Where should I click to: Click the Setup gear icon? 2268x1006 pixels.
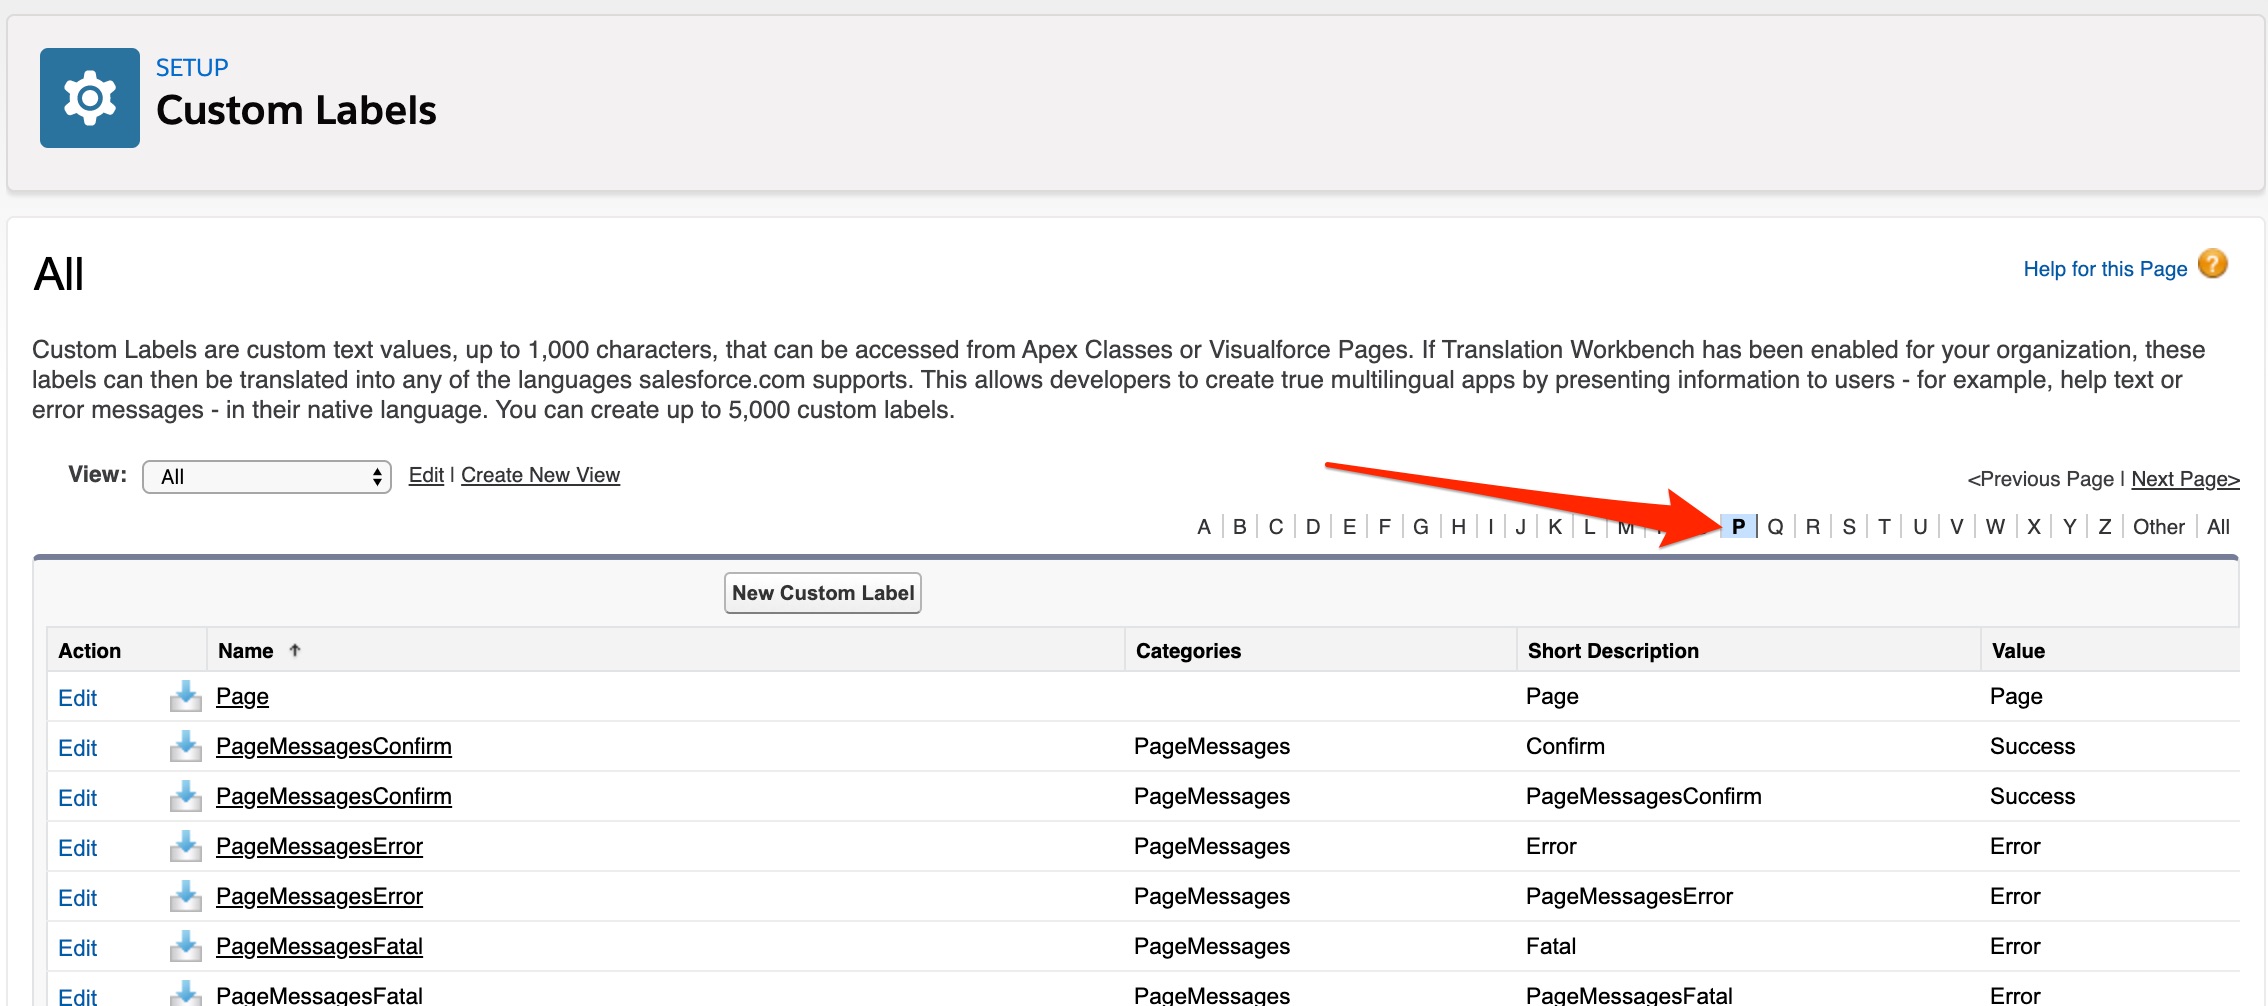pos(90,98)
